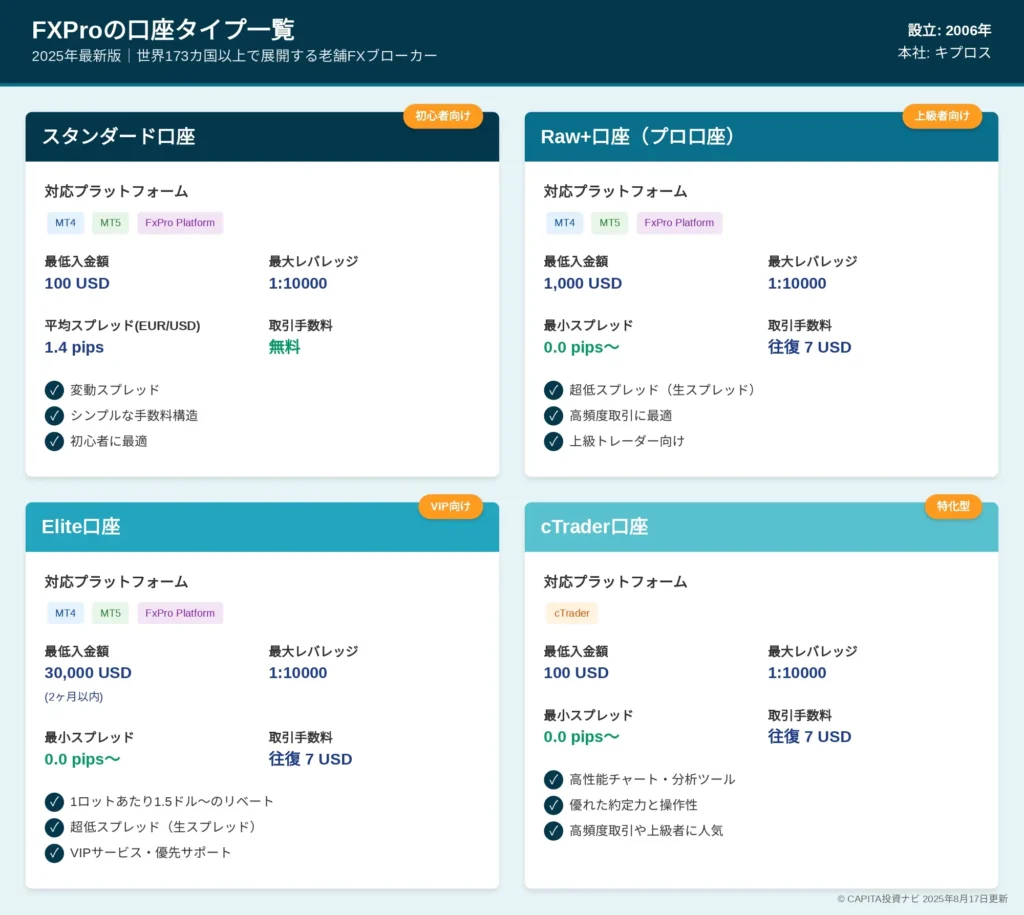Viewport: 1024px width, 915px height.
Task: Click the checkmark icon beside 優れた約定力と操作性
Action: point(553,805)
